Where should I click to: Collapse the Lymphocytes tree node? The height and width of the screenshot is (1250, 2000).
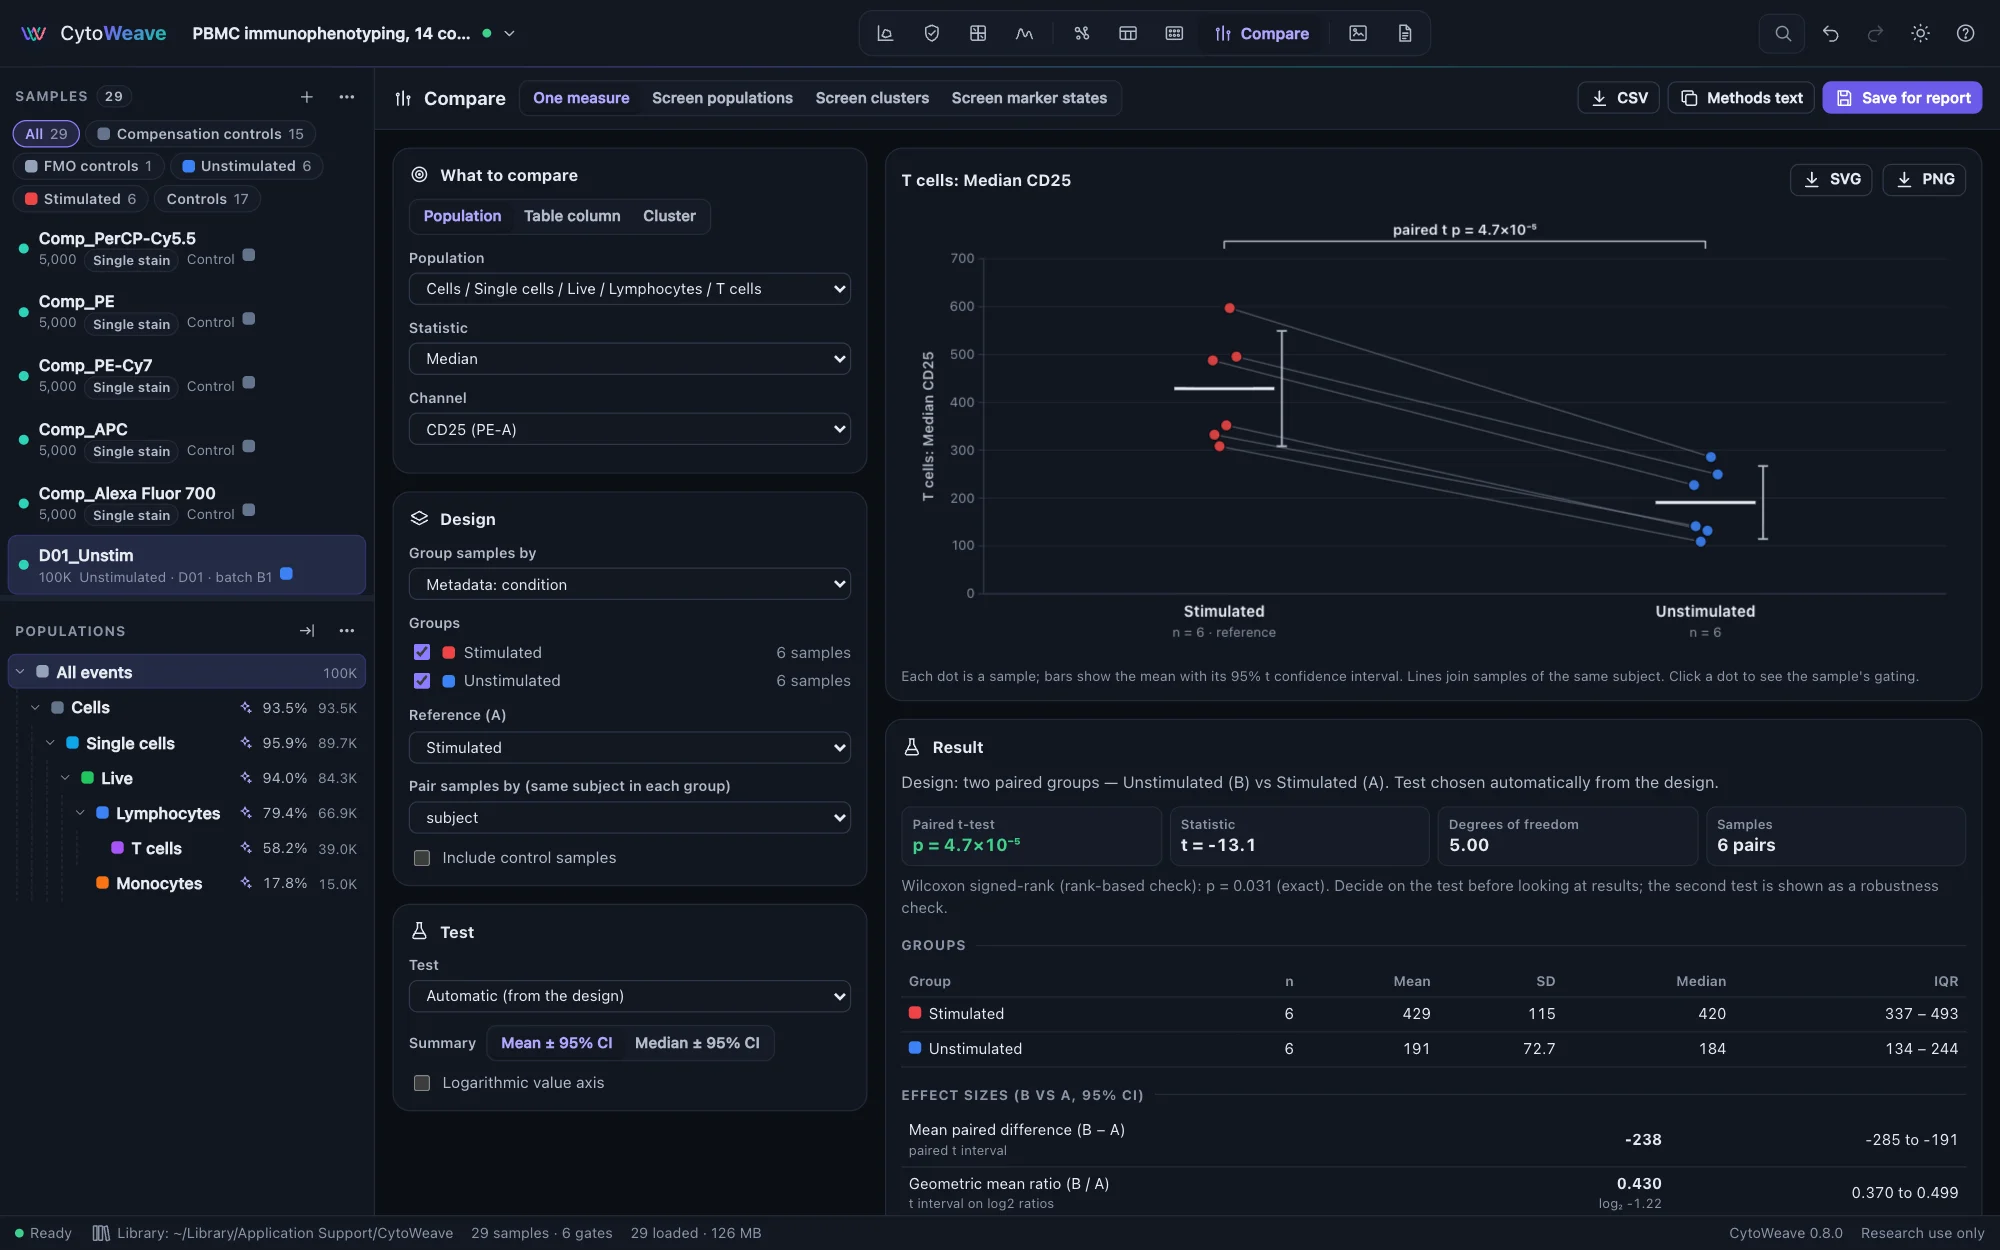tap(80, 813)
